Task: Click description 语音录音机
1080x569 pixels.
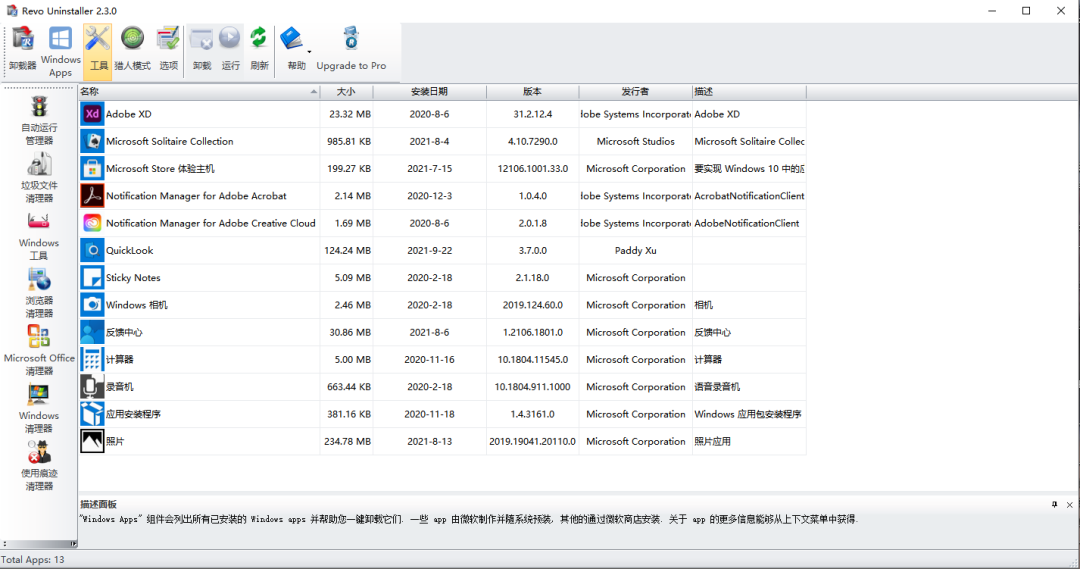Action: click(x=716, y=387)
